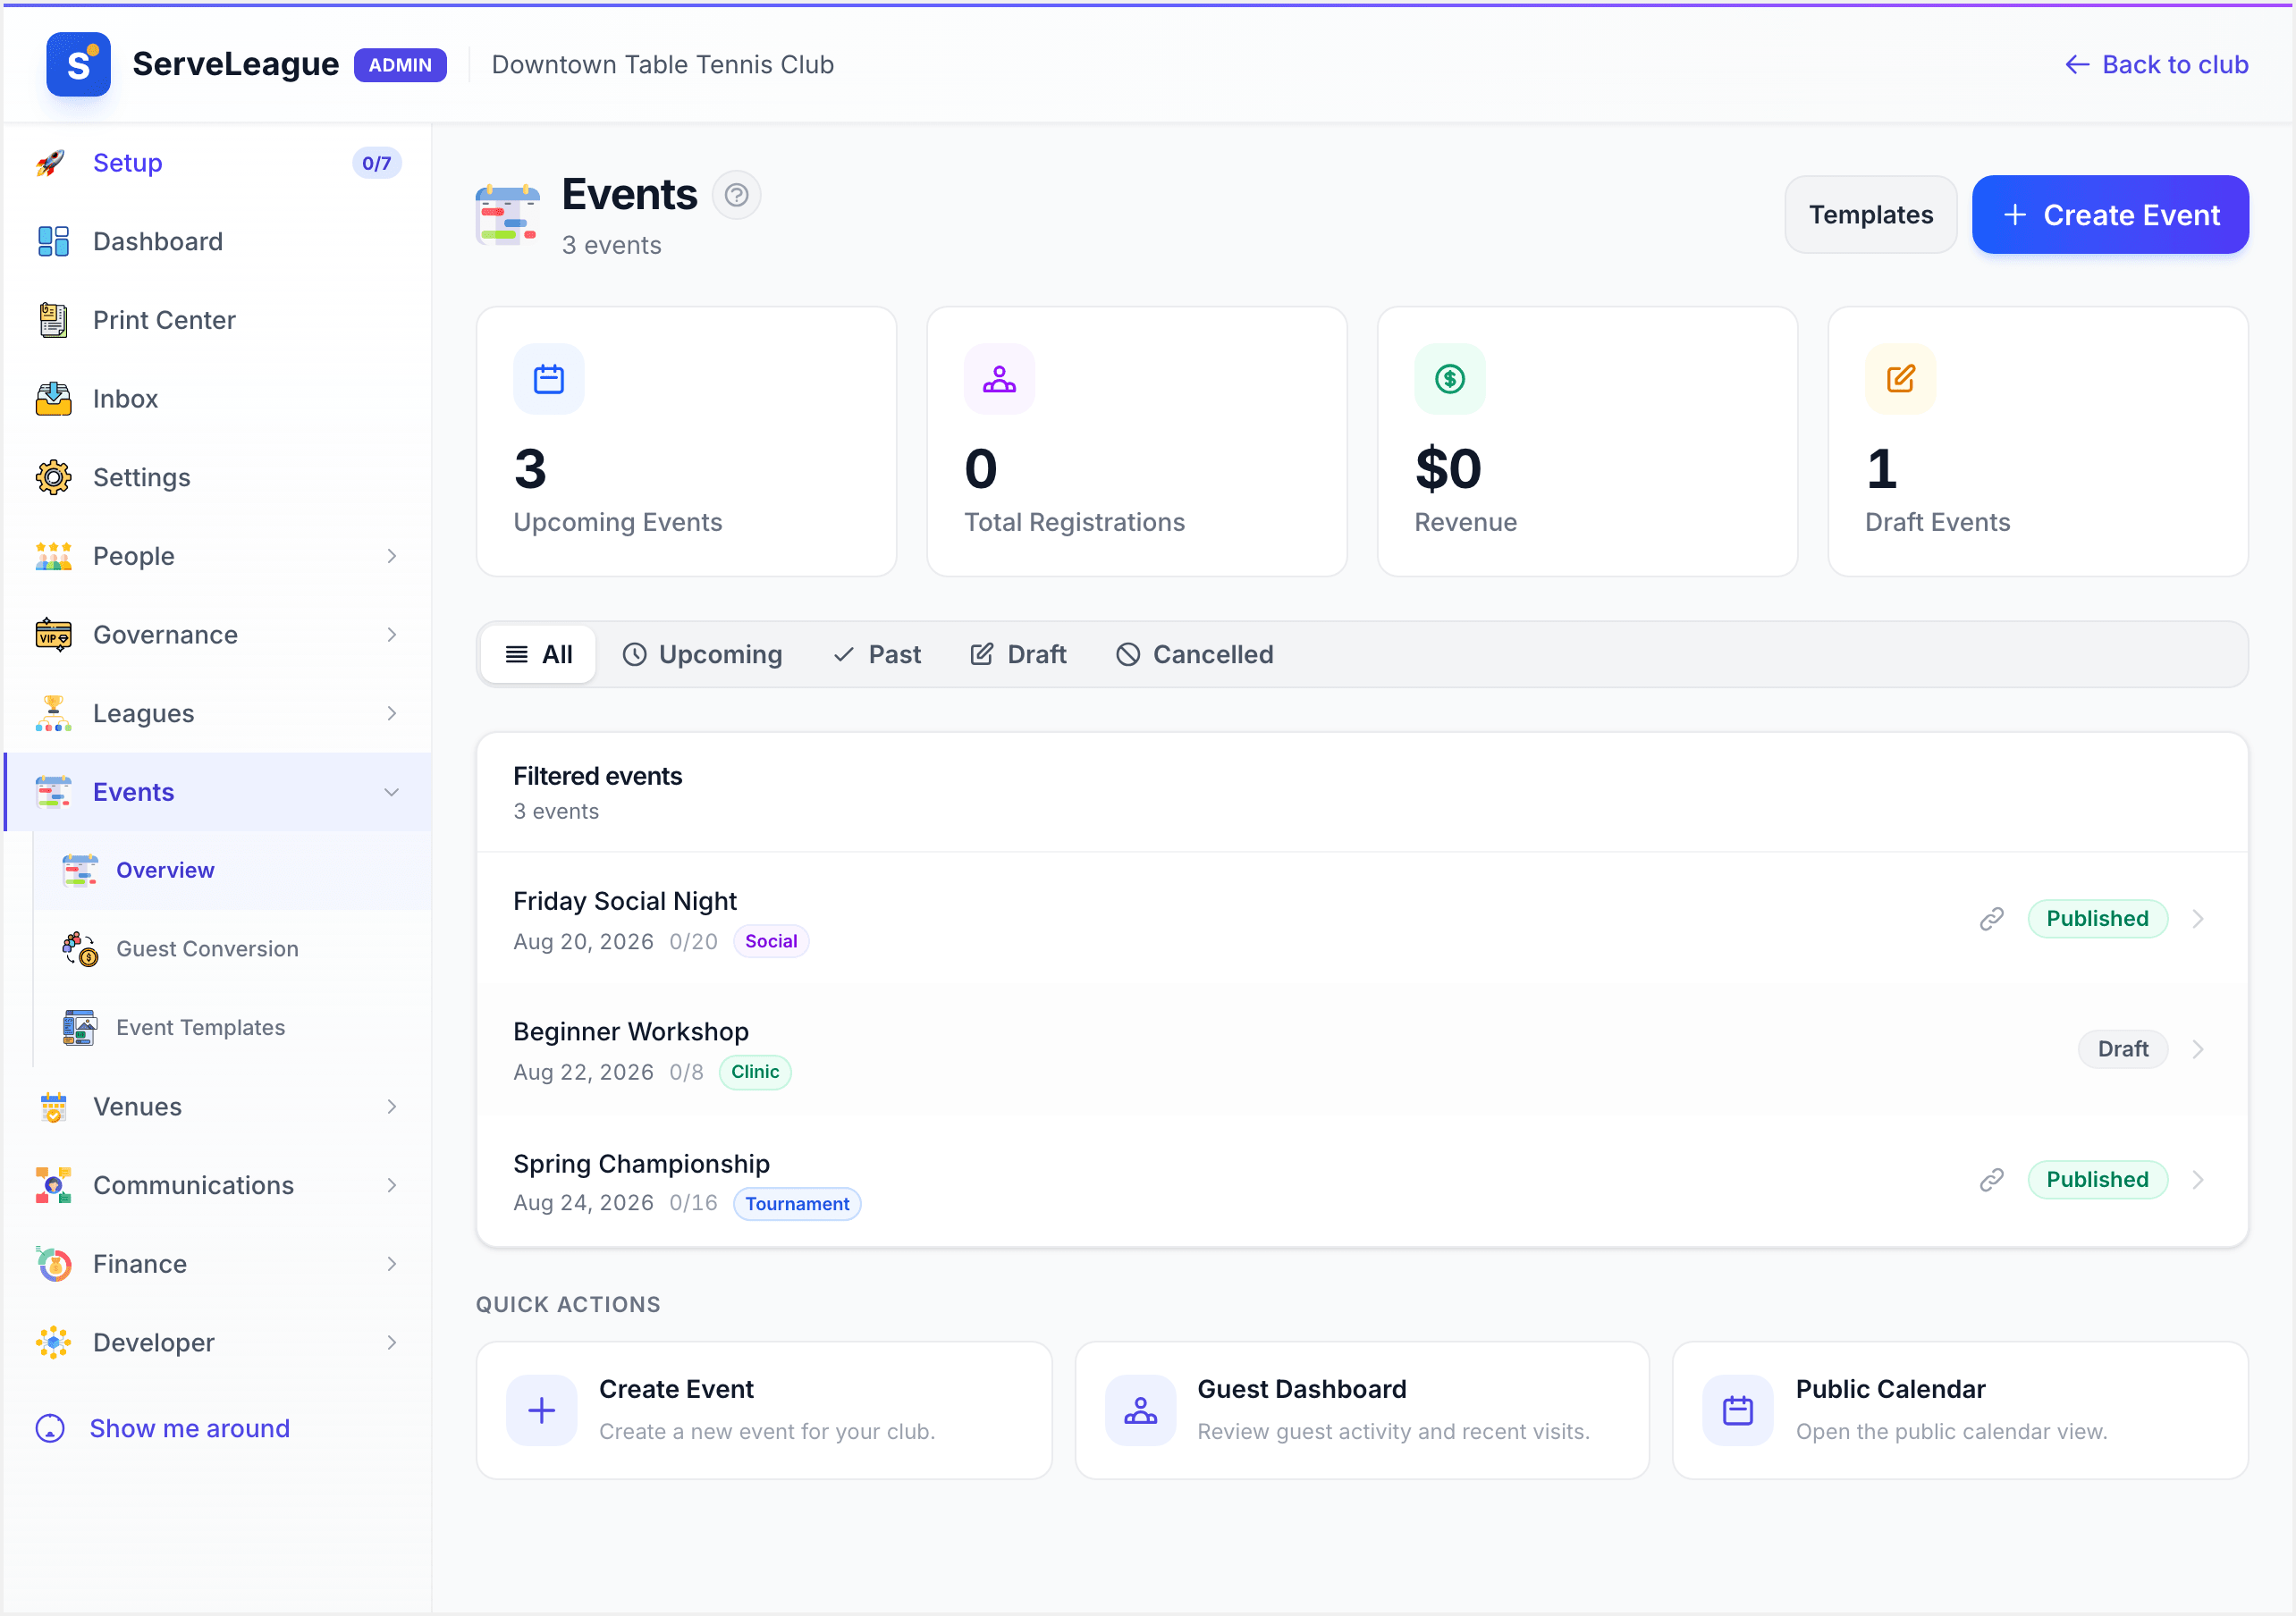Click the blue Create Event button
The width and height of the screenshot is (2296, 1616).
coord(2110,215)
